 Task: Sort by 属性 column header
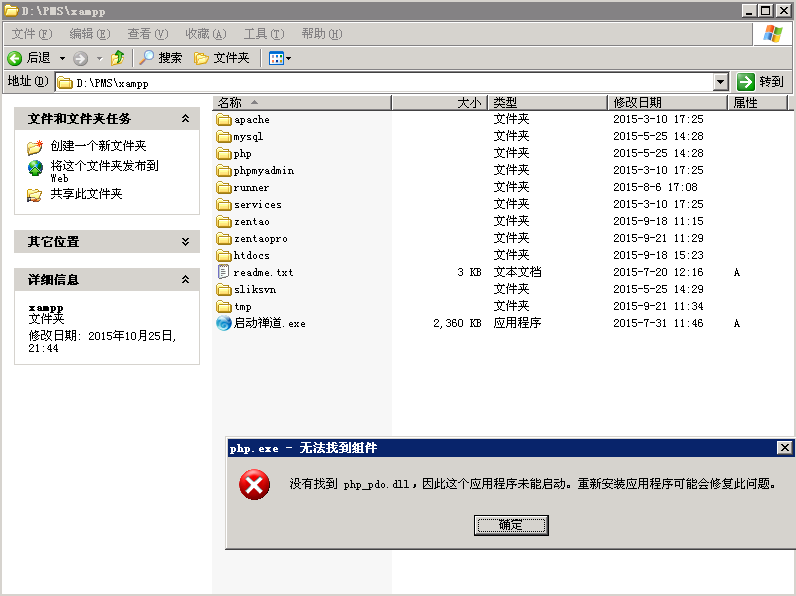757,103
